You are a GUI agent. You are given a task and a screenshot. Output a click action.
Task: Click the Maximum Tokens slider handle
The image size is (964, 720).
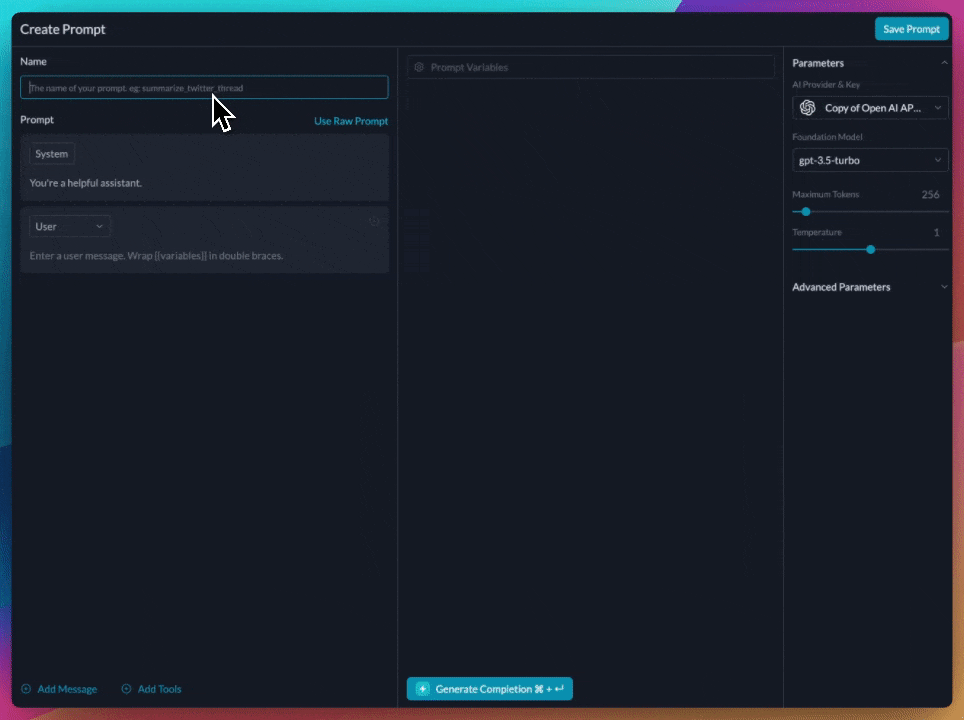805,212
